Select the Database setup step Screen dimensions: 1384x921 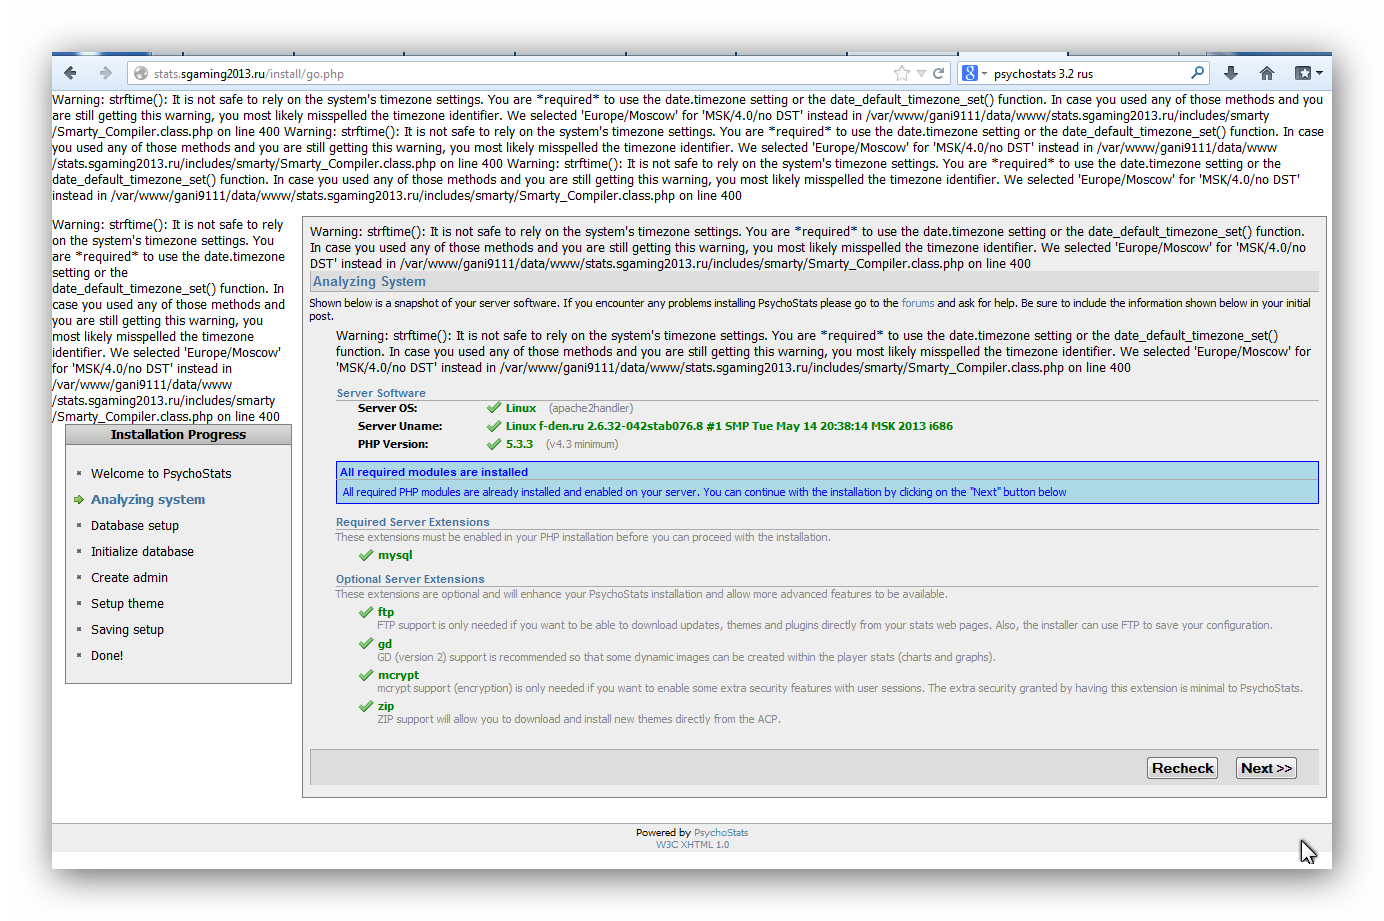point(135,526)
